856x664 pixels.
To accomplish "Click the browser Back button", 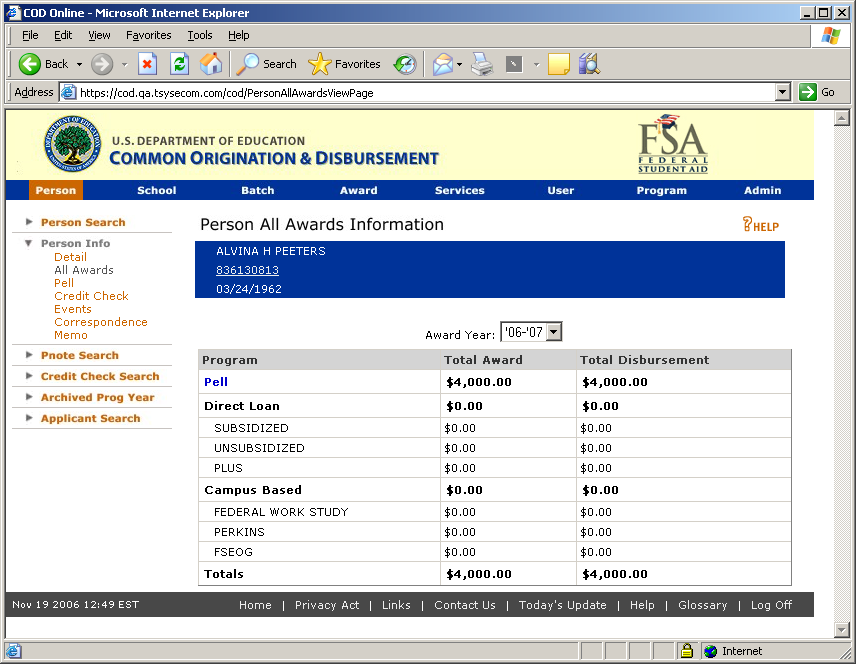I will [x=43, y=64].
